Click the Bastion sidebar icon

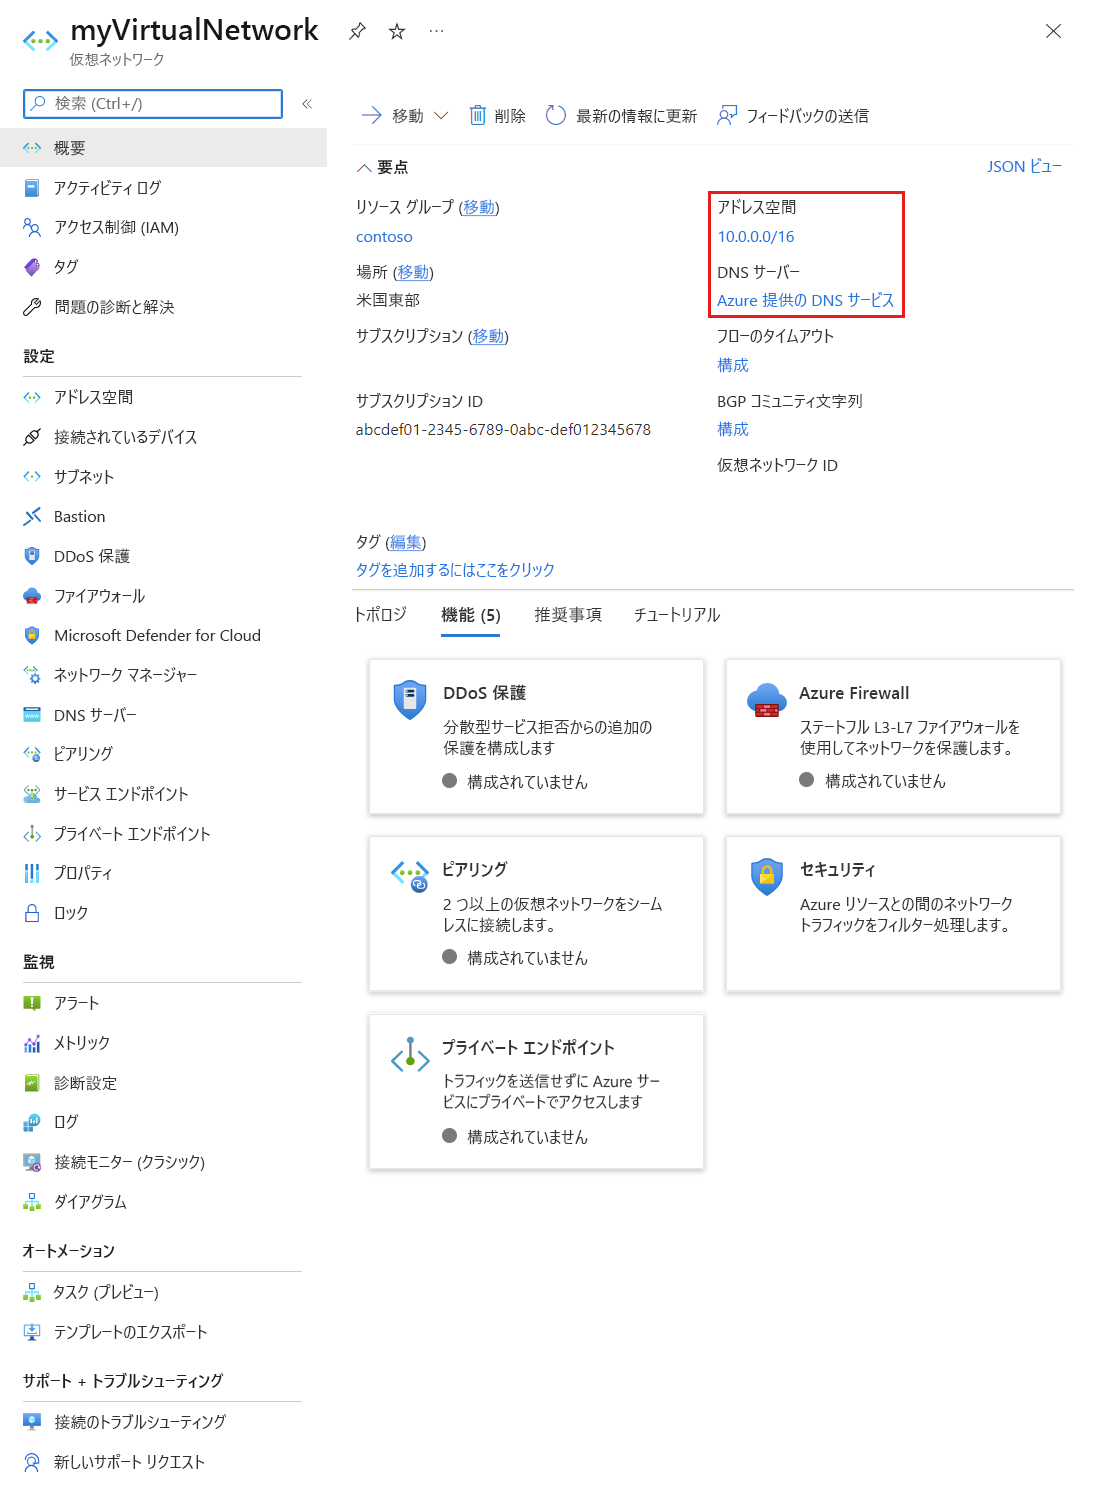[32, 516]
